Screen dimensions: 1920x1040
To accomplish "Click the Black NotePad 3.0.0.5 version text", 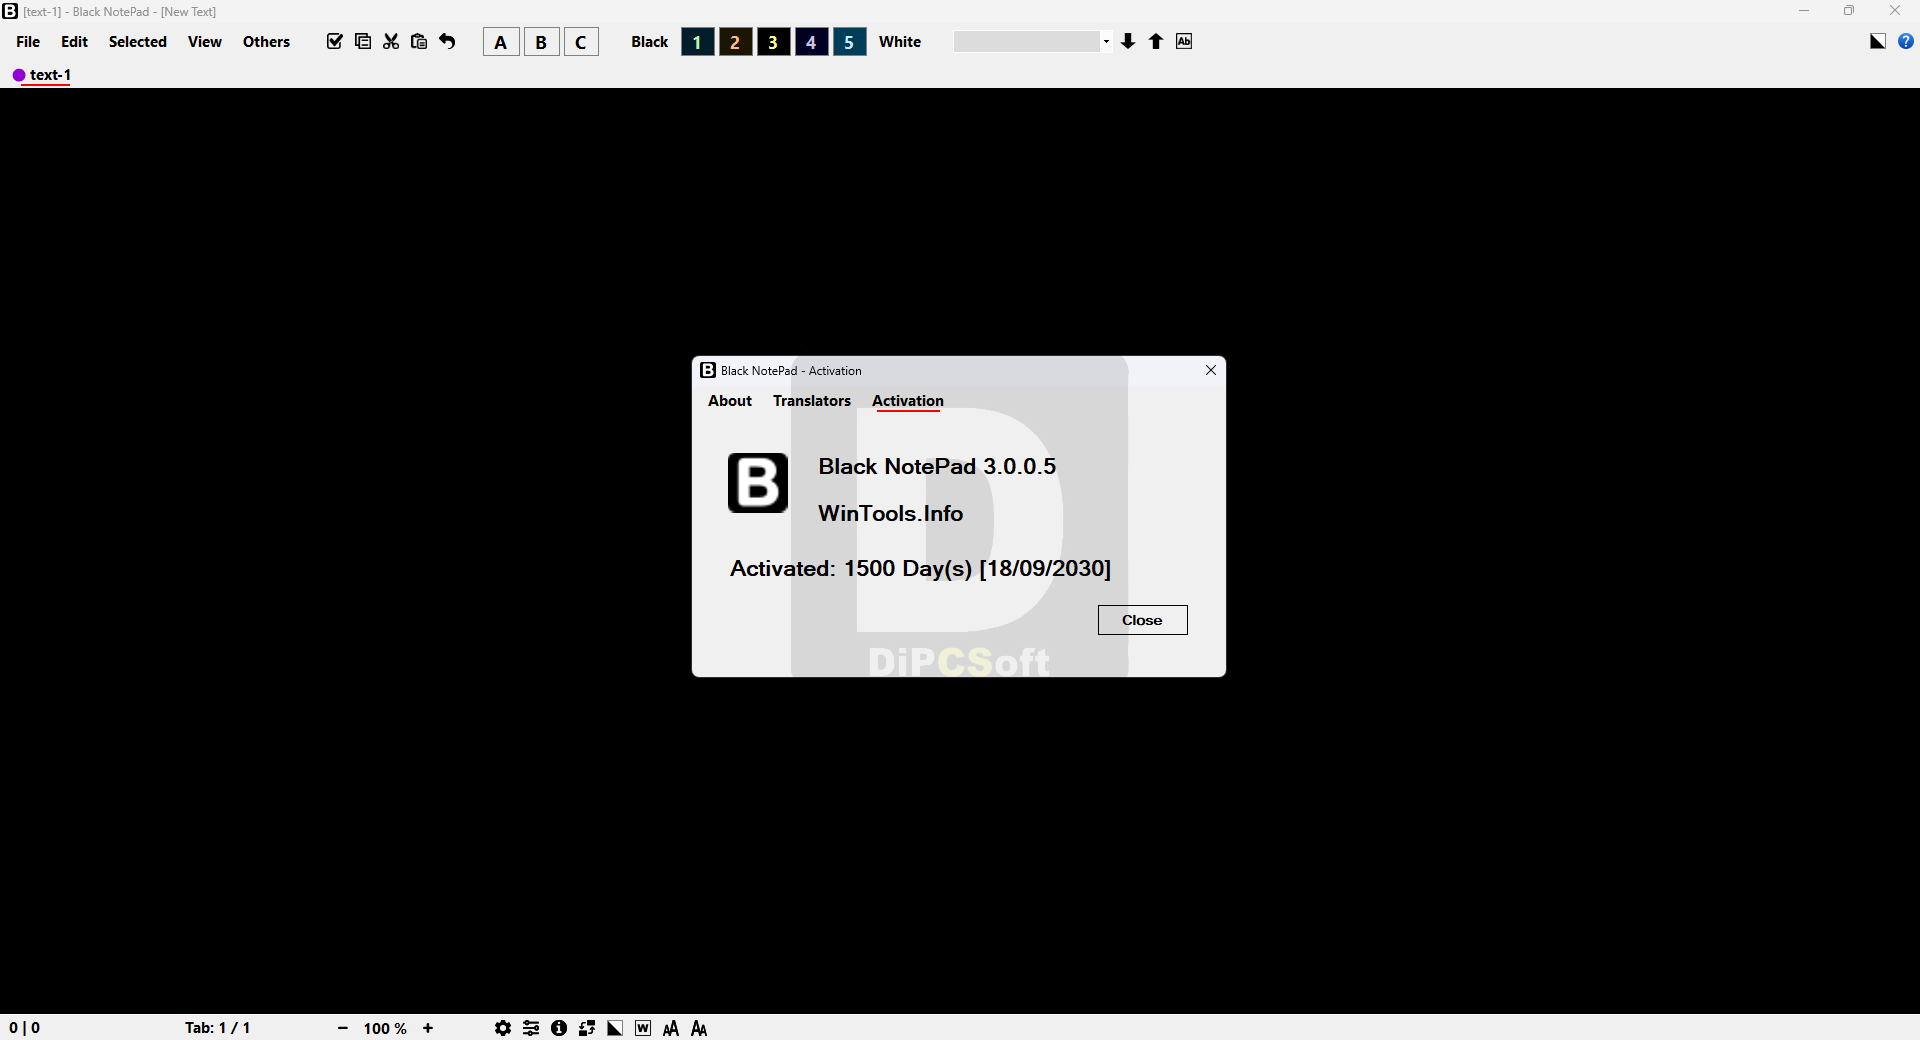I will (x=937, y=466).
